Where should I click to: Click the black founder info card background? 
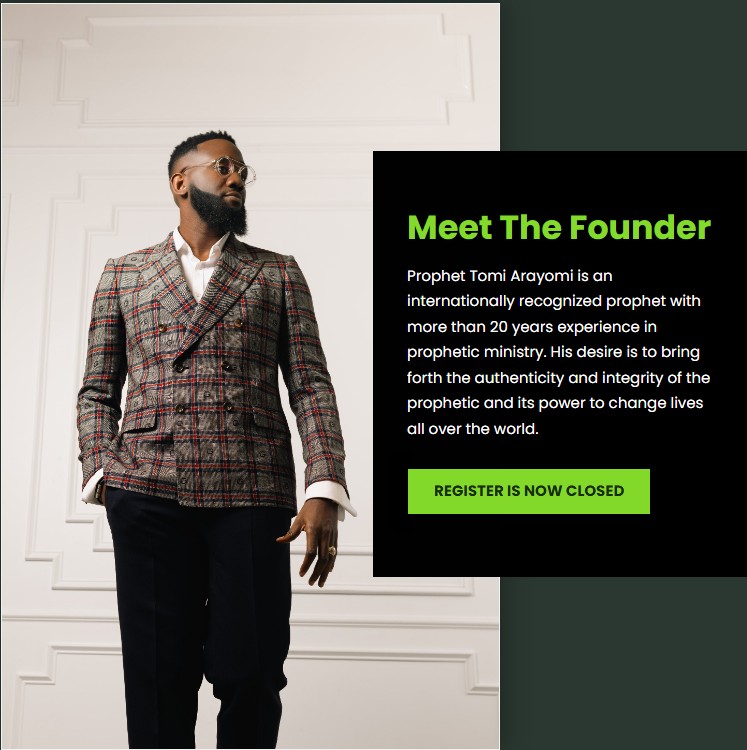click(560, 545)
